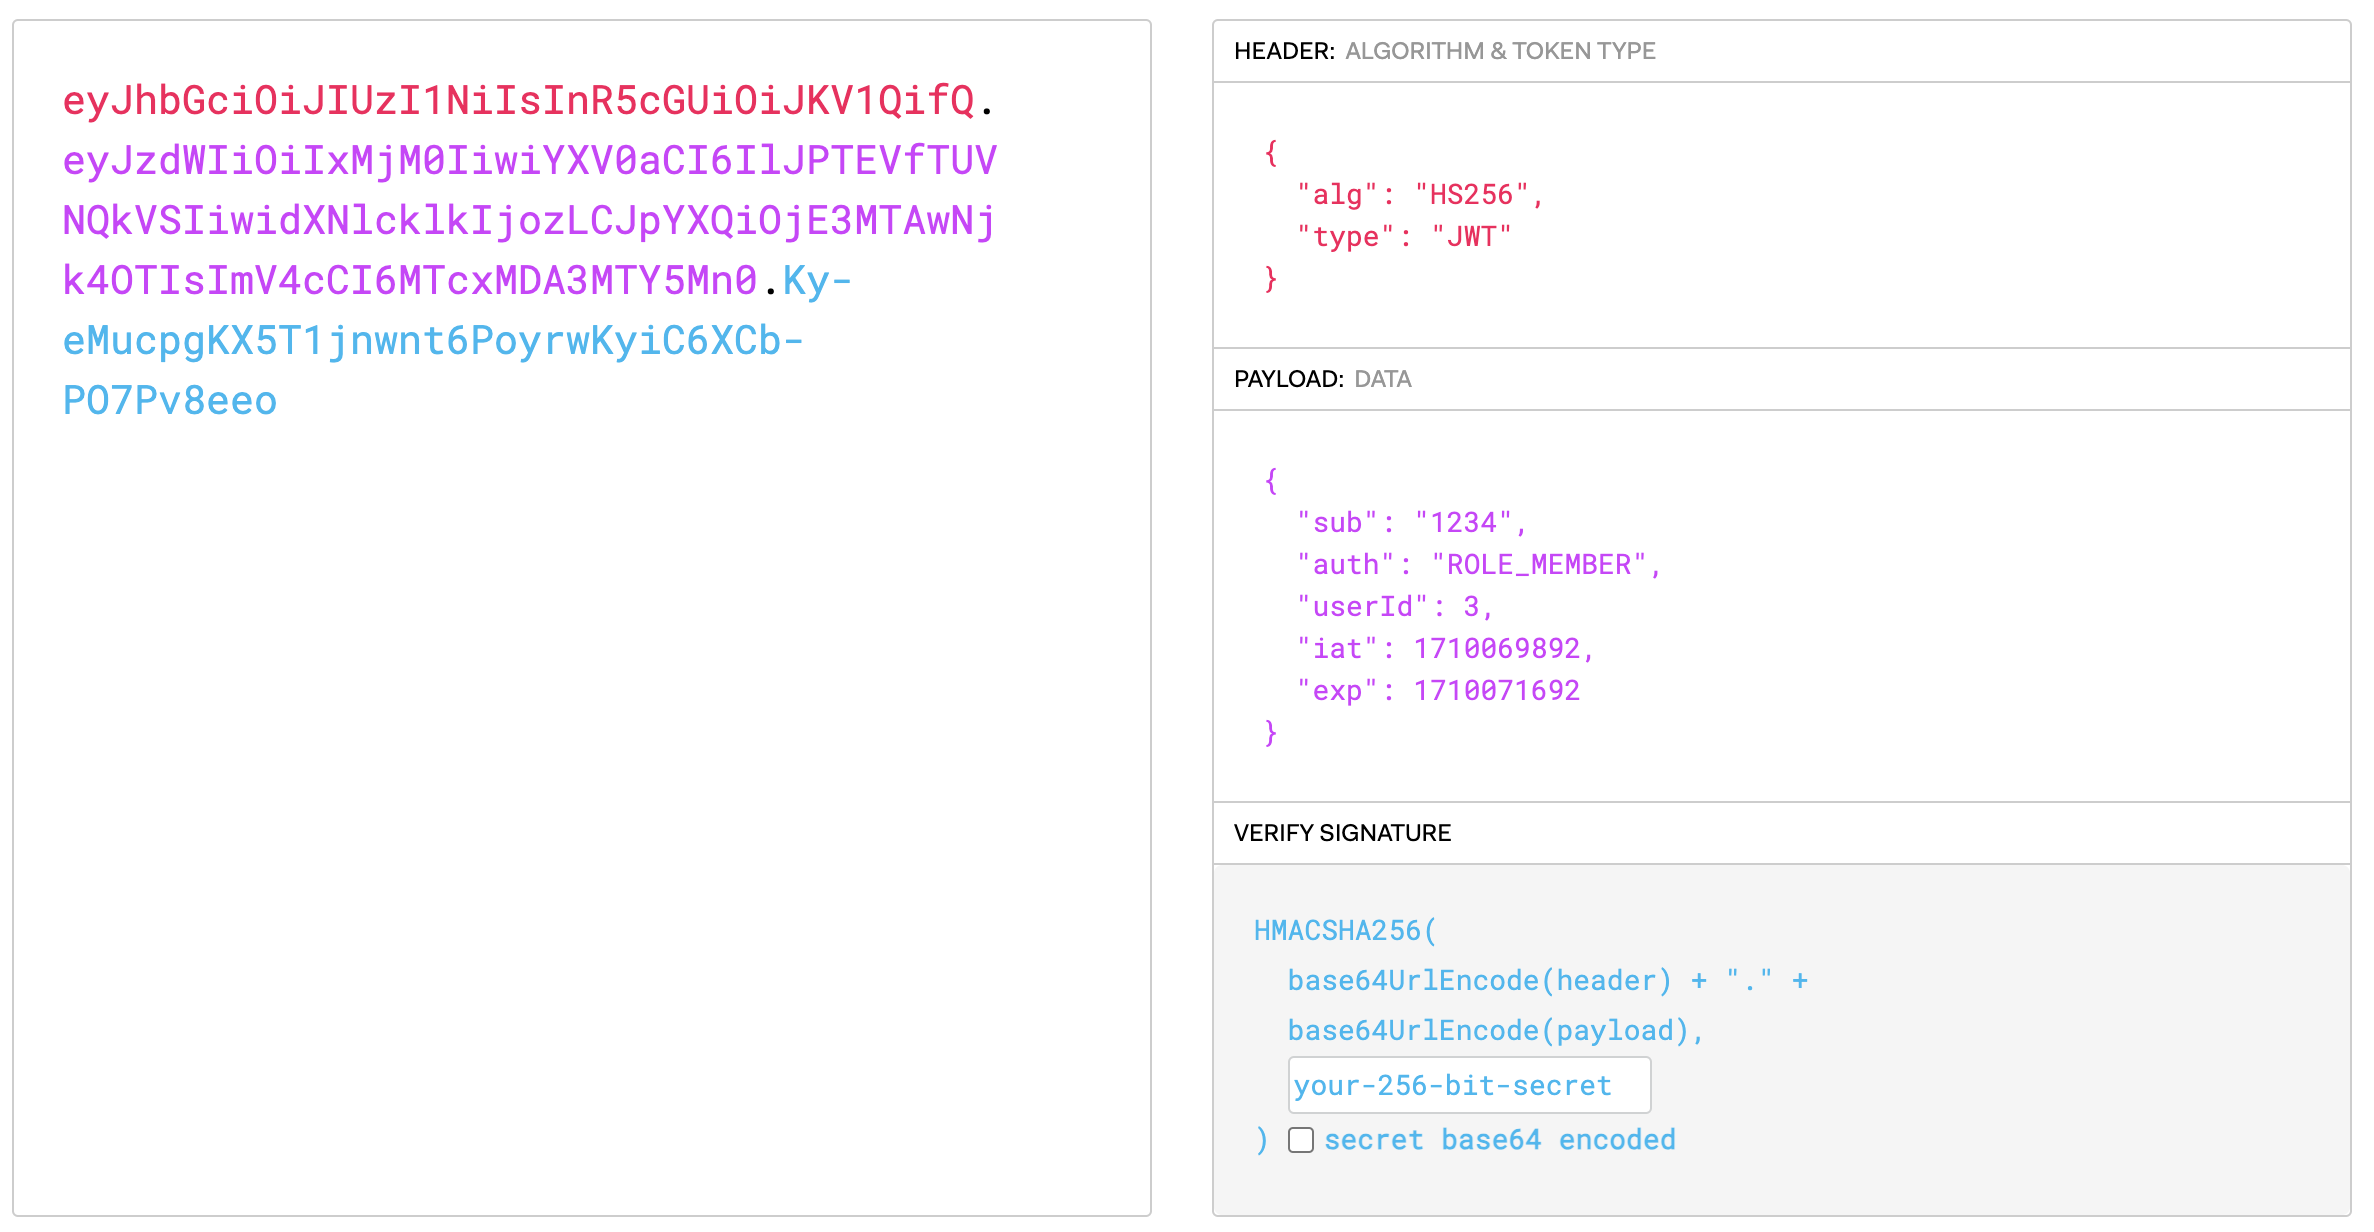
Task: Click the red header segment of the encoded token
Action: (518, 101)
